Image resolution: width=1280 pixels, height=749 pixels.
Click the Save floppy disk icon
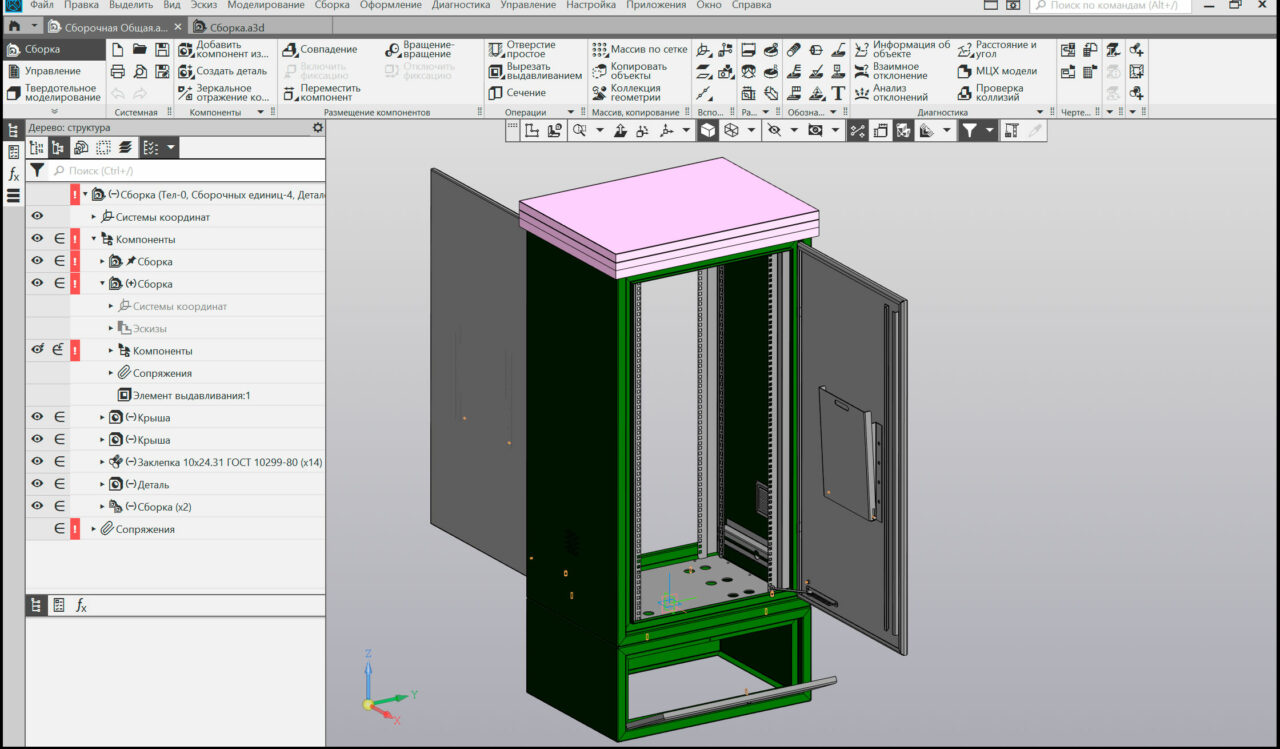[161, 49]
